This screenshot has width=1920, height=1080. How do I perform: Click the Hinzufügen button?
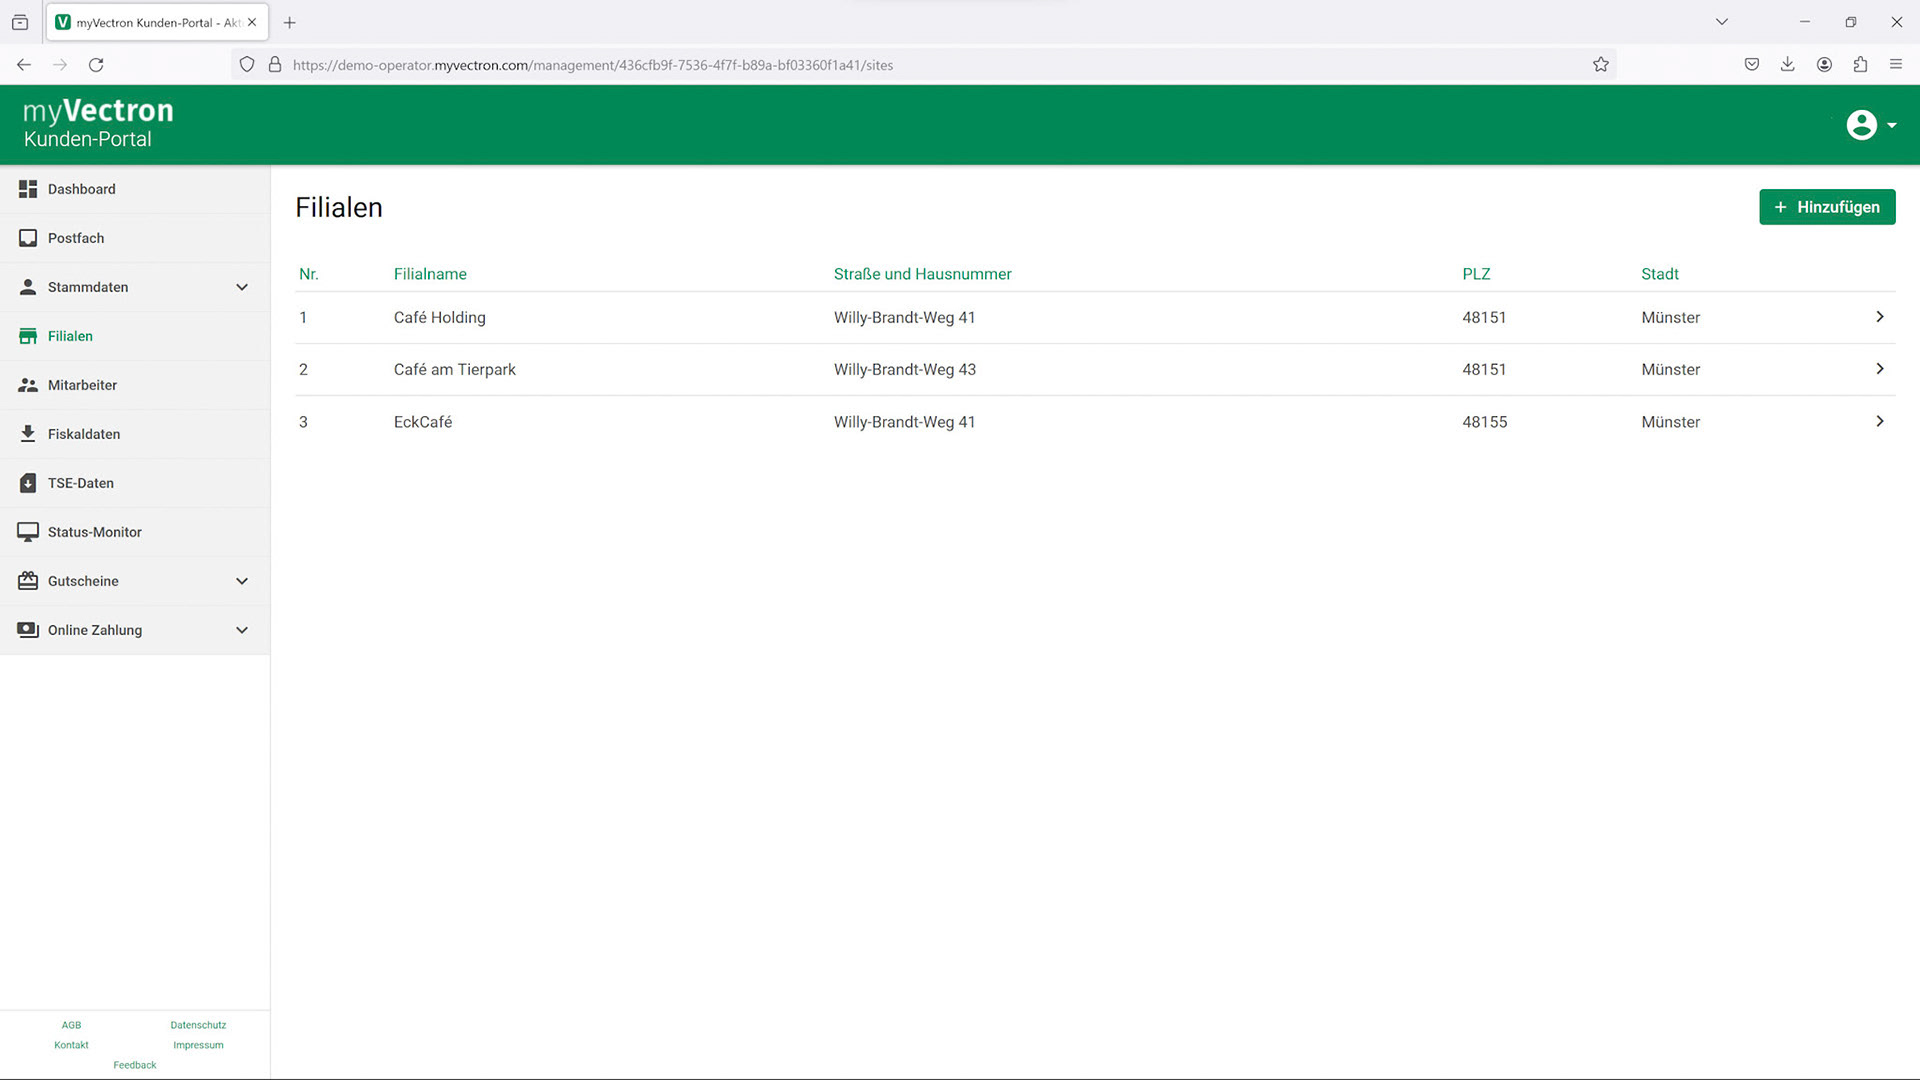(1827, 207)
